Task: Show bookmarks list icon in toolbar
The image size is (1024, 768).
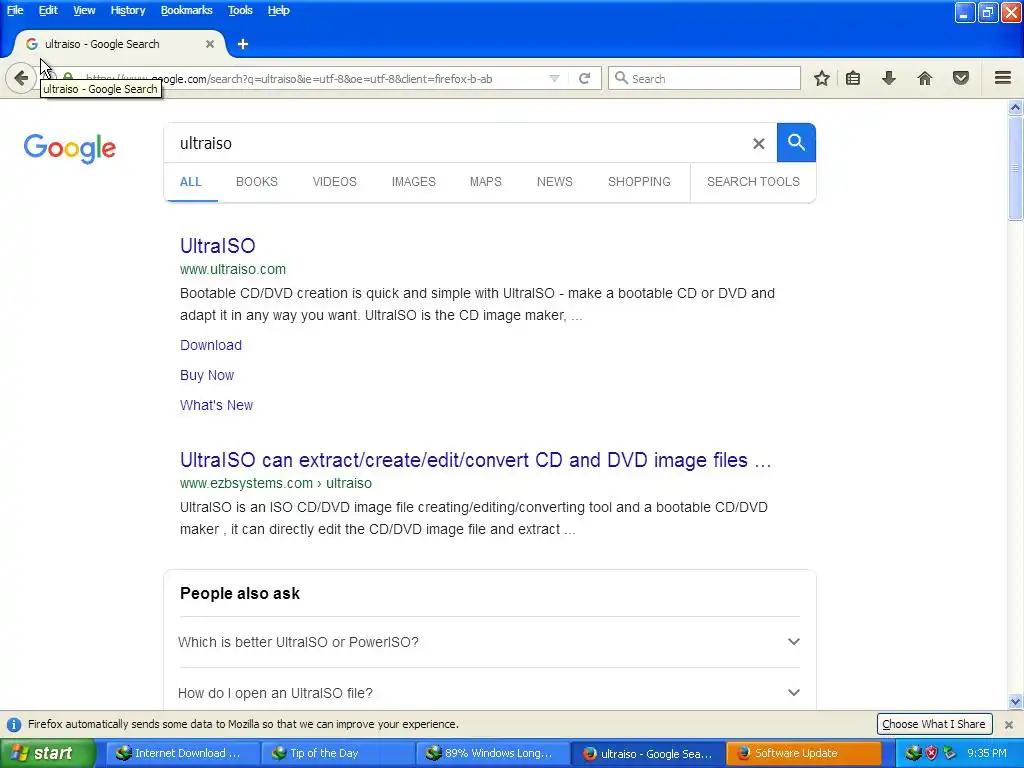Action: coord(852,78)
